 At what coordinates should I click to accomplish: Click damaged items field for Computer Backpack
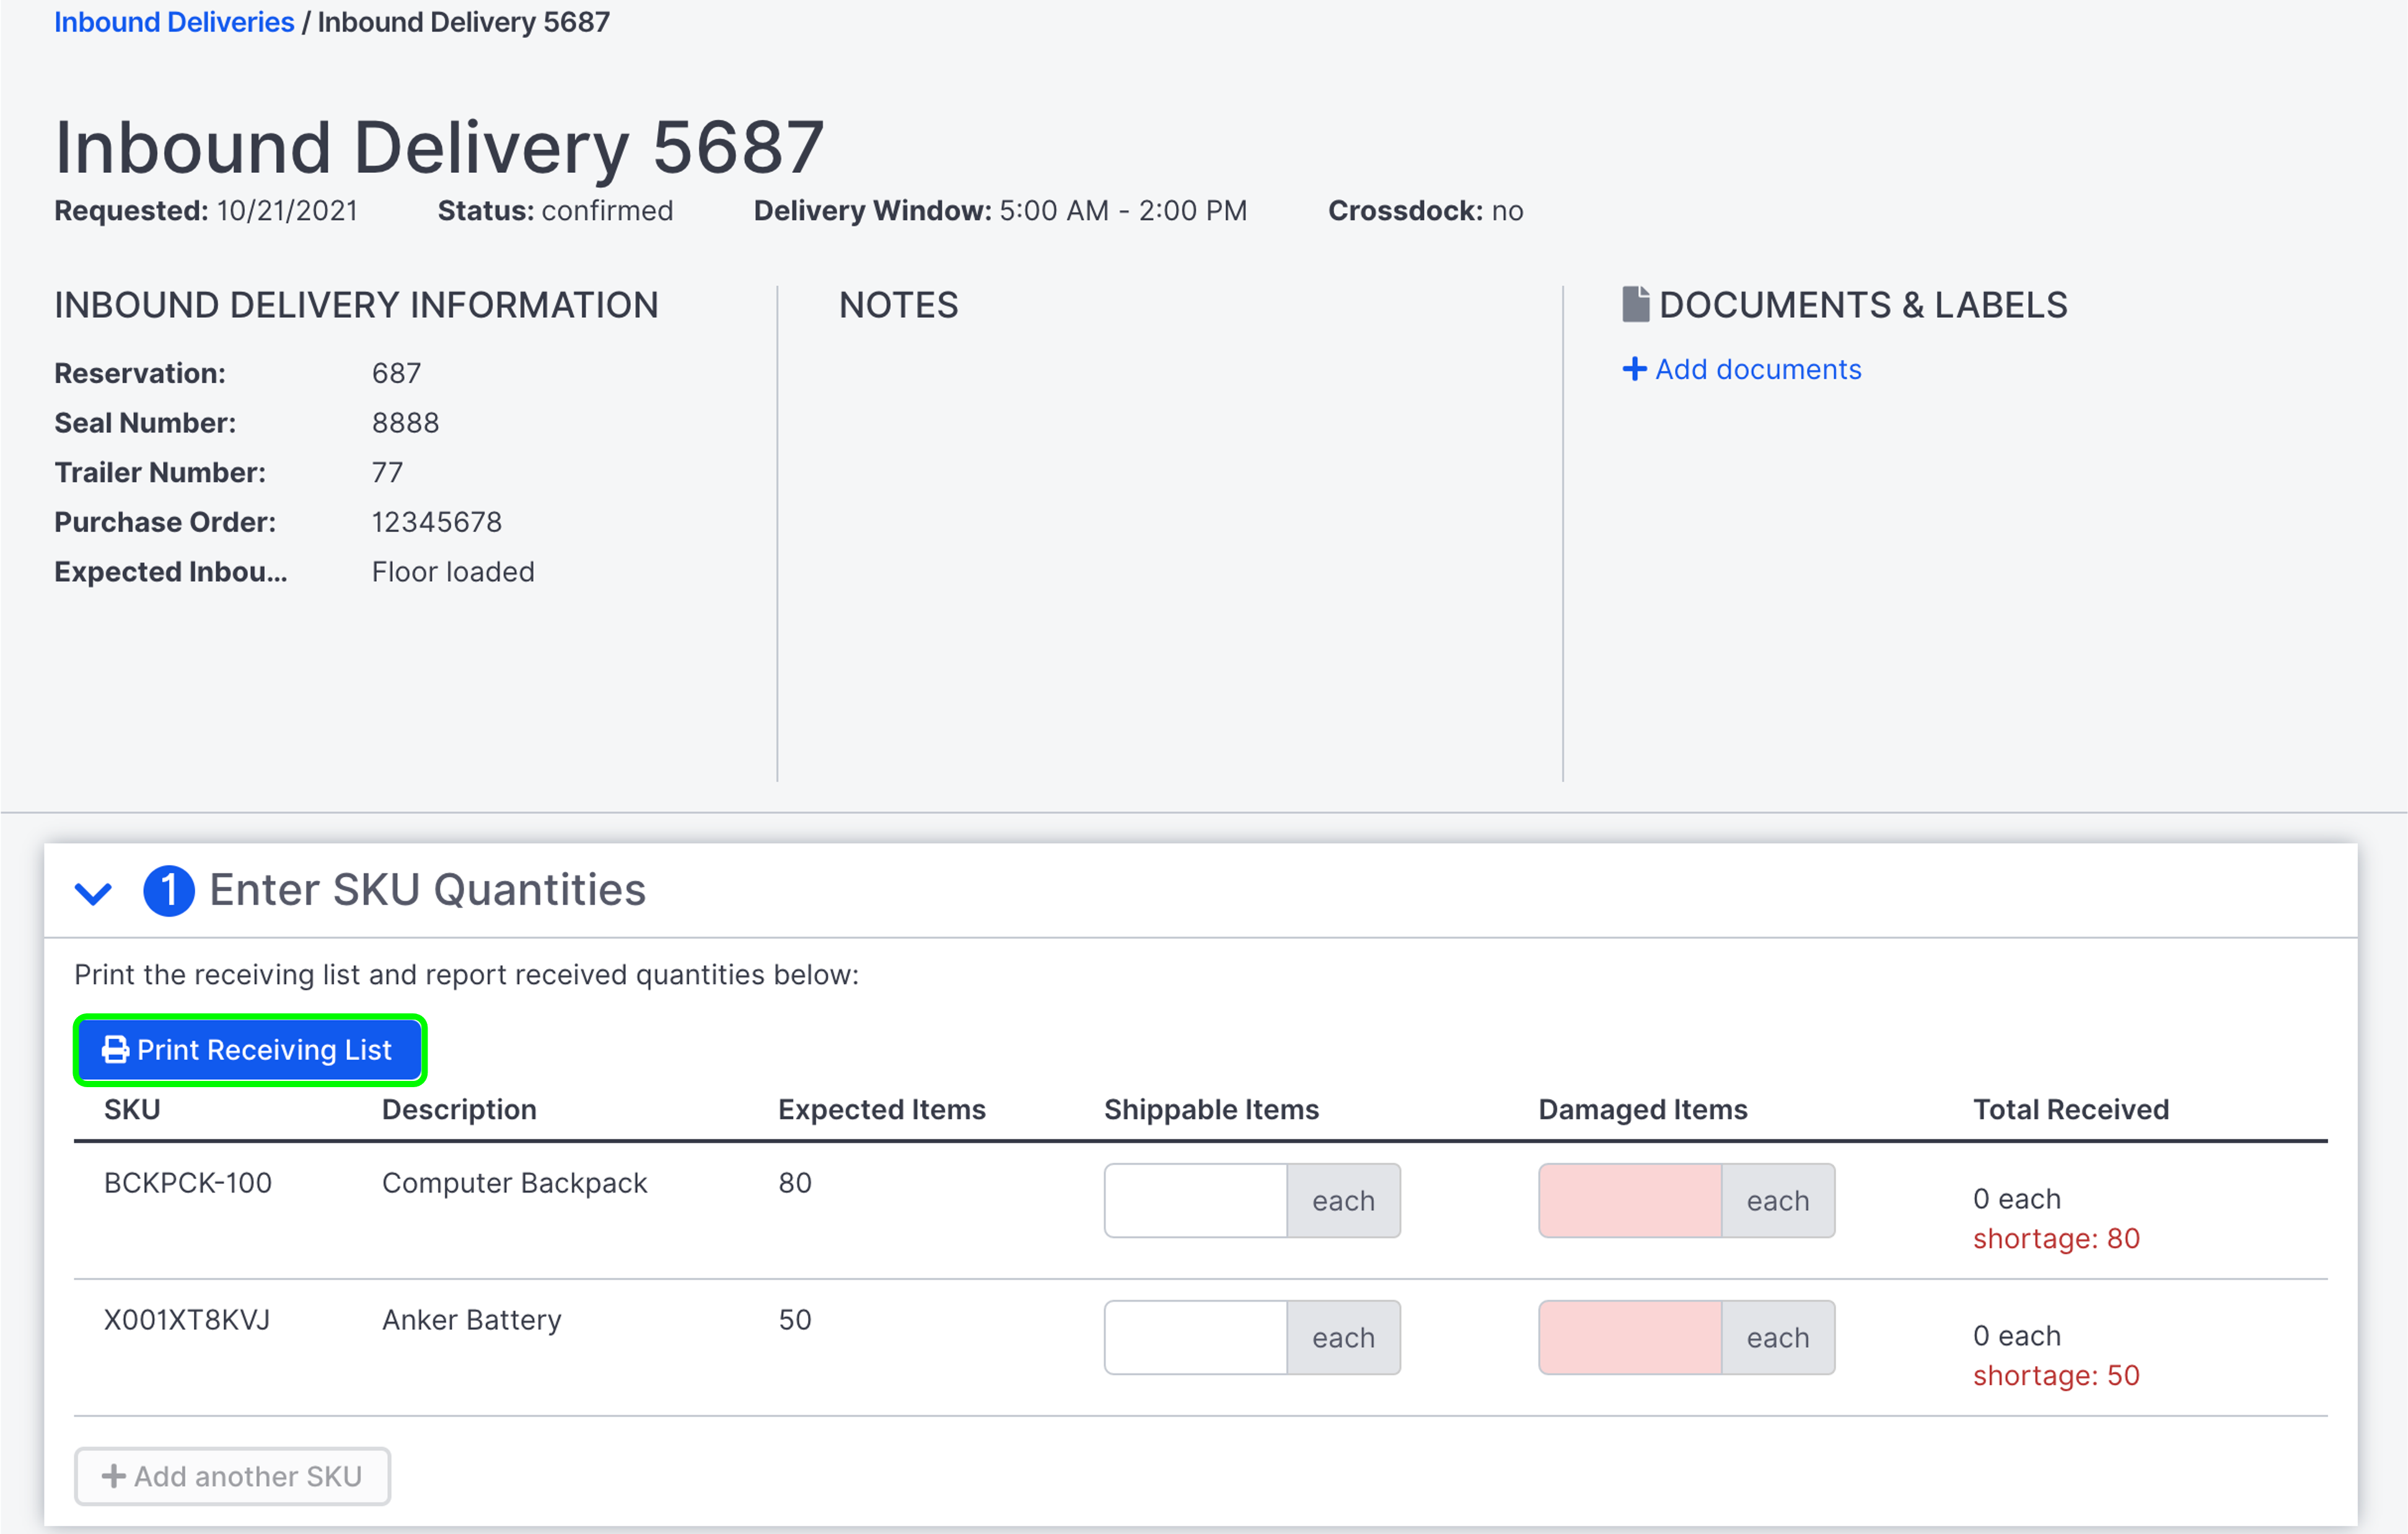[x=1629, y=1200]
